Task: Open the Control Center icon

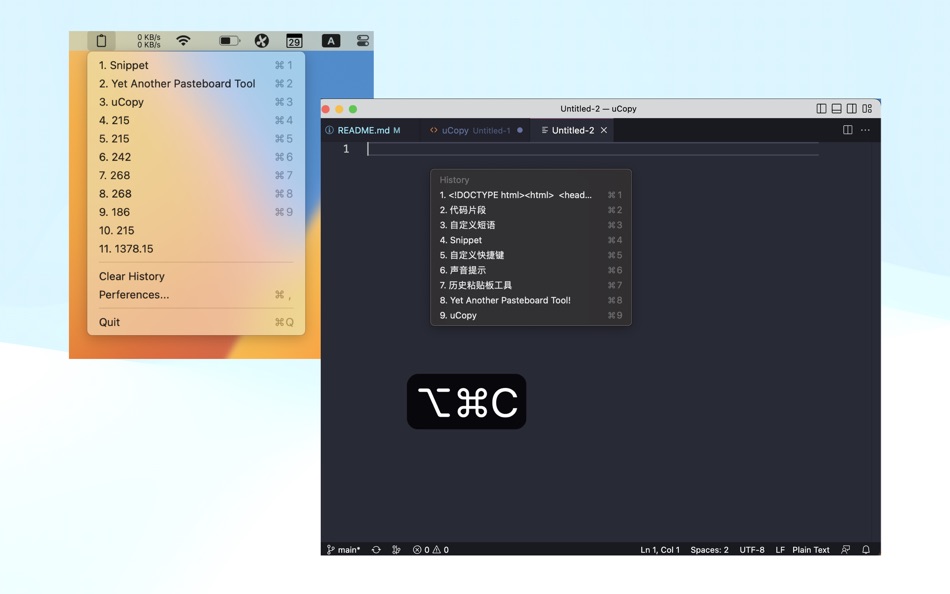Action: click(x=362, y=41)
